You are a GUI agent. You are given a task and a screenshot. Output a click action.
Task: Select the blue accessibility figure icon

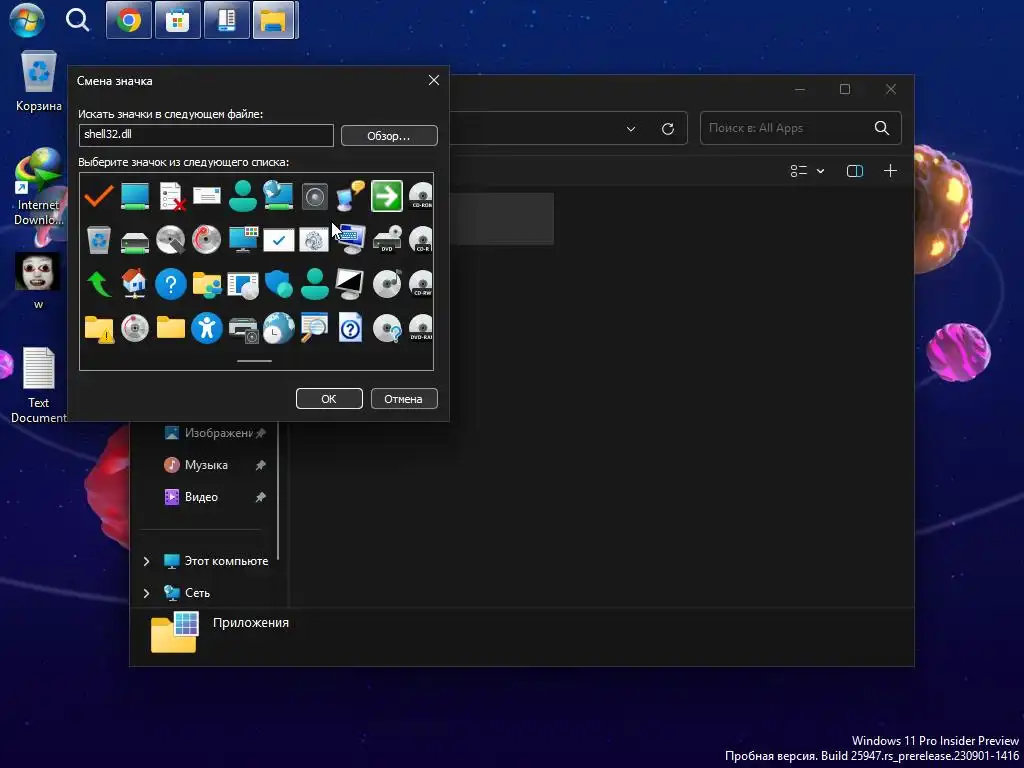206,328
